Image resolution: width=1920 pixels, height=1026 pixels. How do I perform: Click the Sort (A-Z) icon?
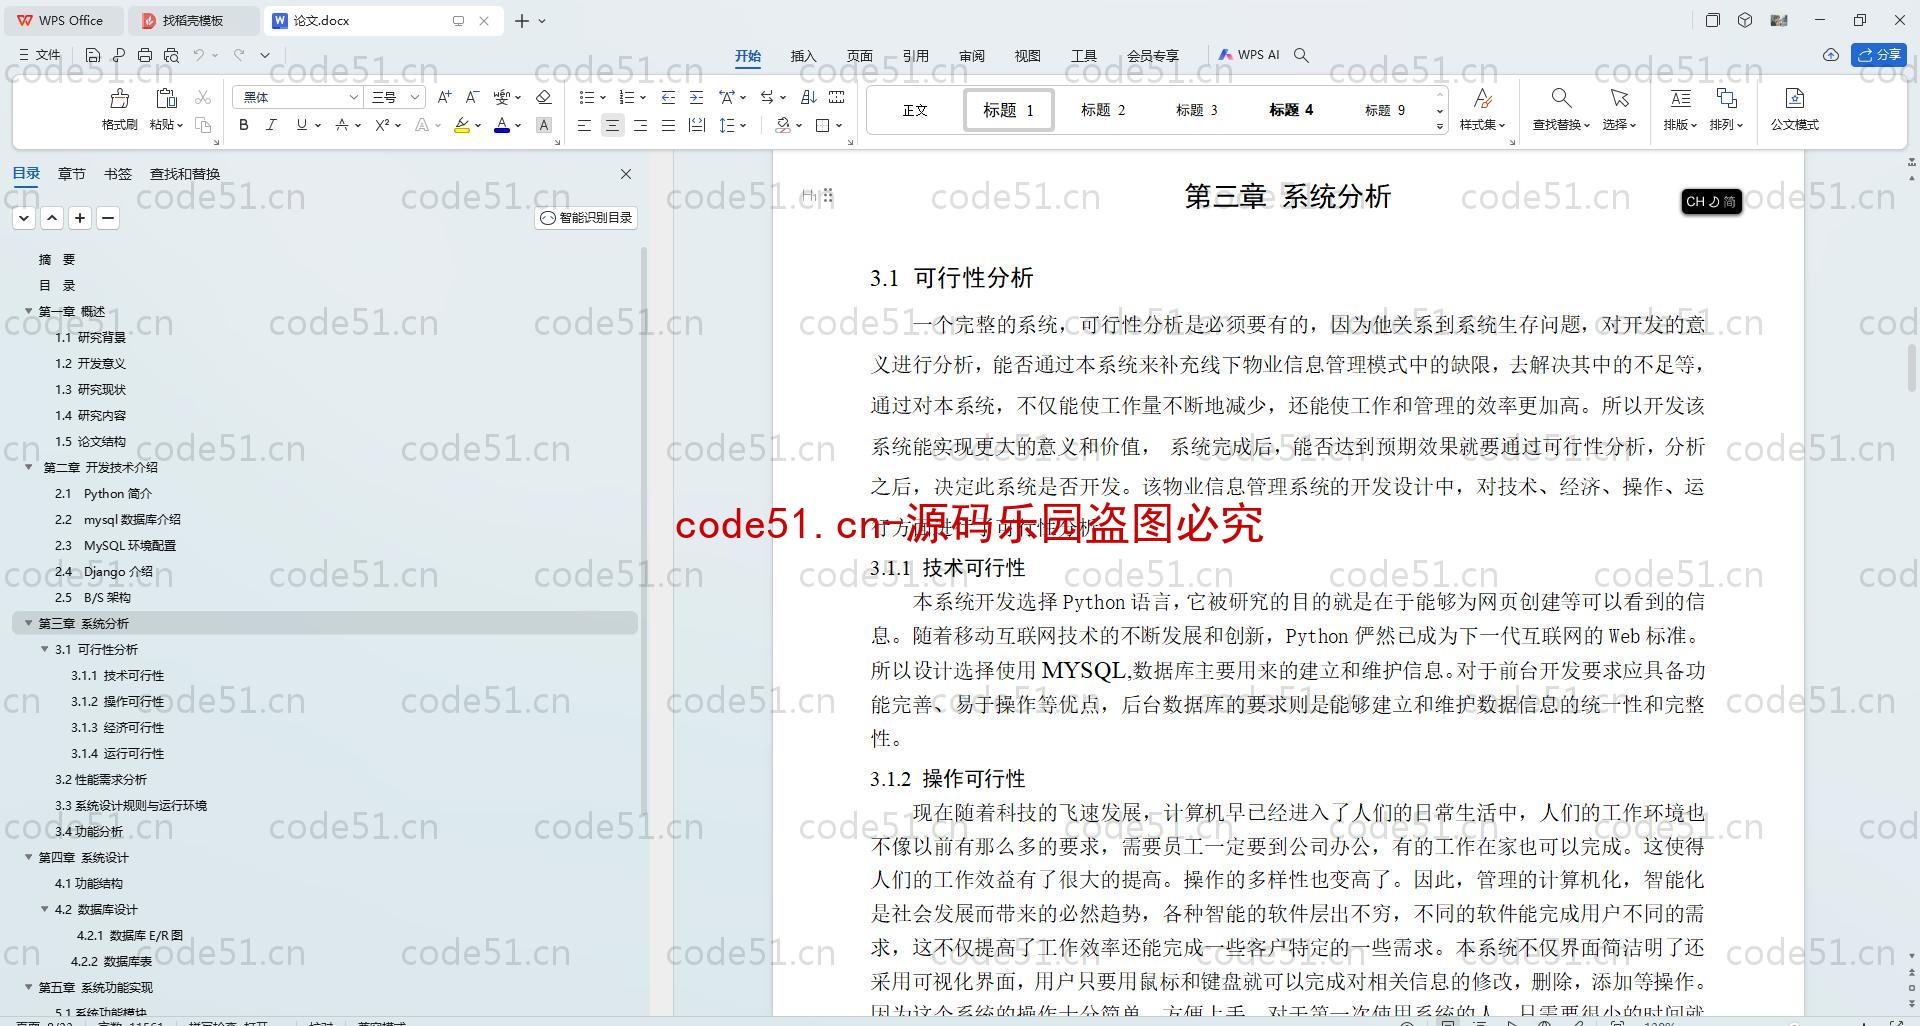coord(809,97)
